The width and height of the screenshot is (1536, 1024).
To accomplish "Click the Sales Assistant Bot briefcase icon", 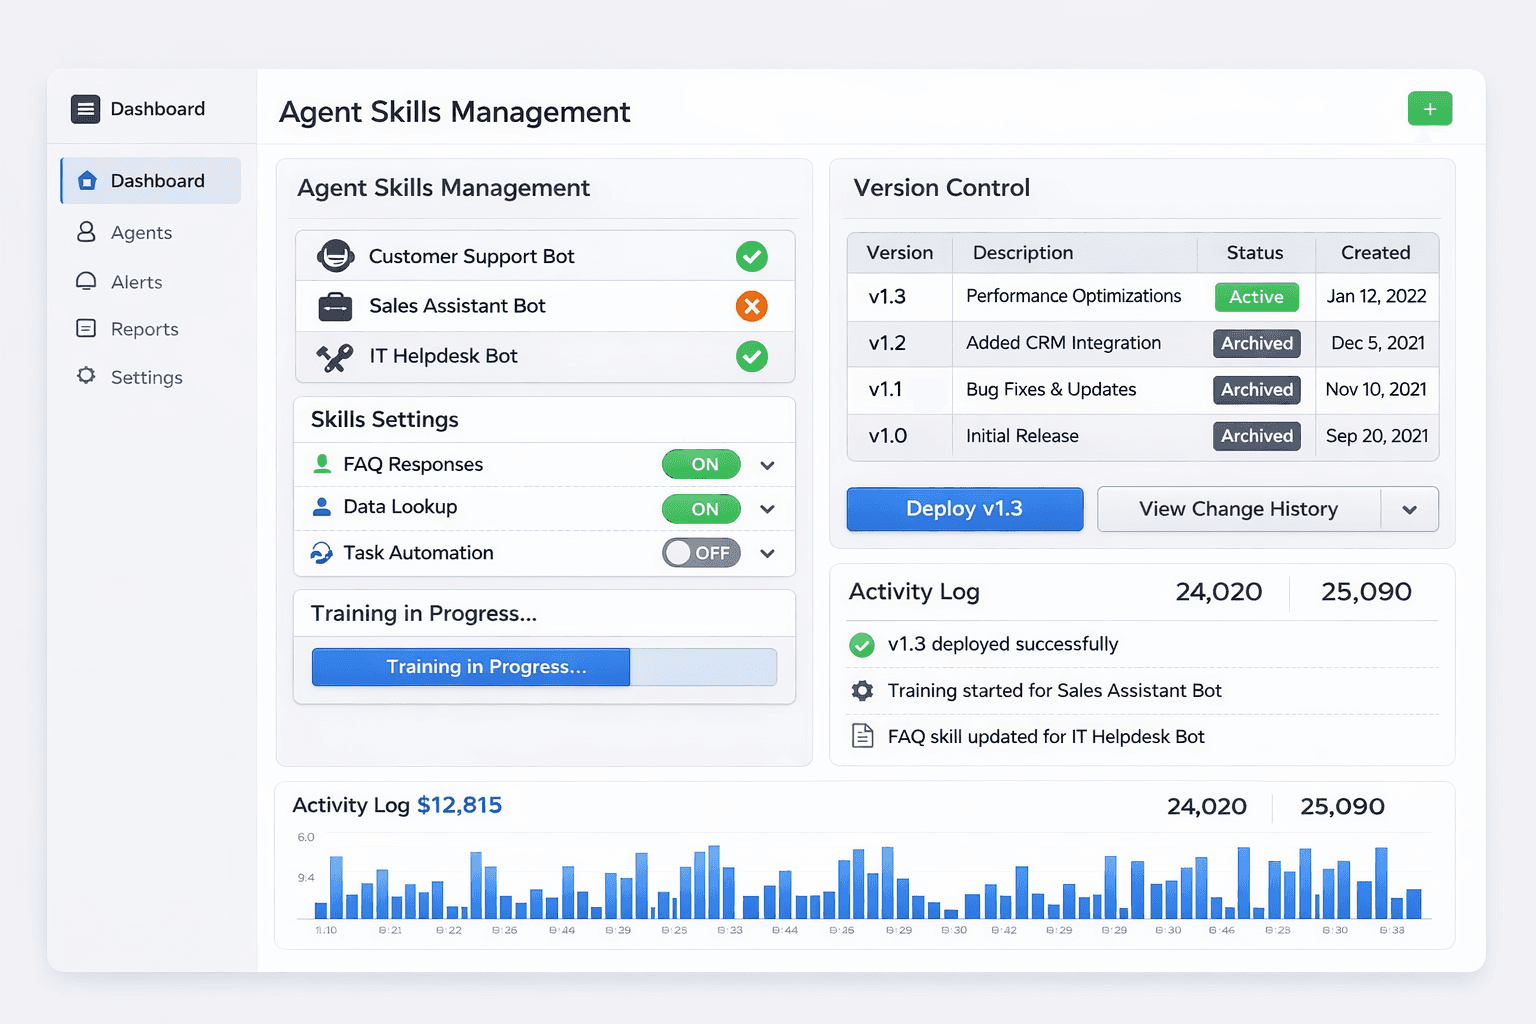I will click(336, 306).
